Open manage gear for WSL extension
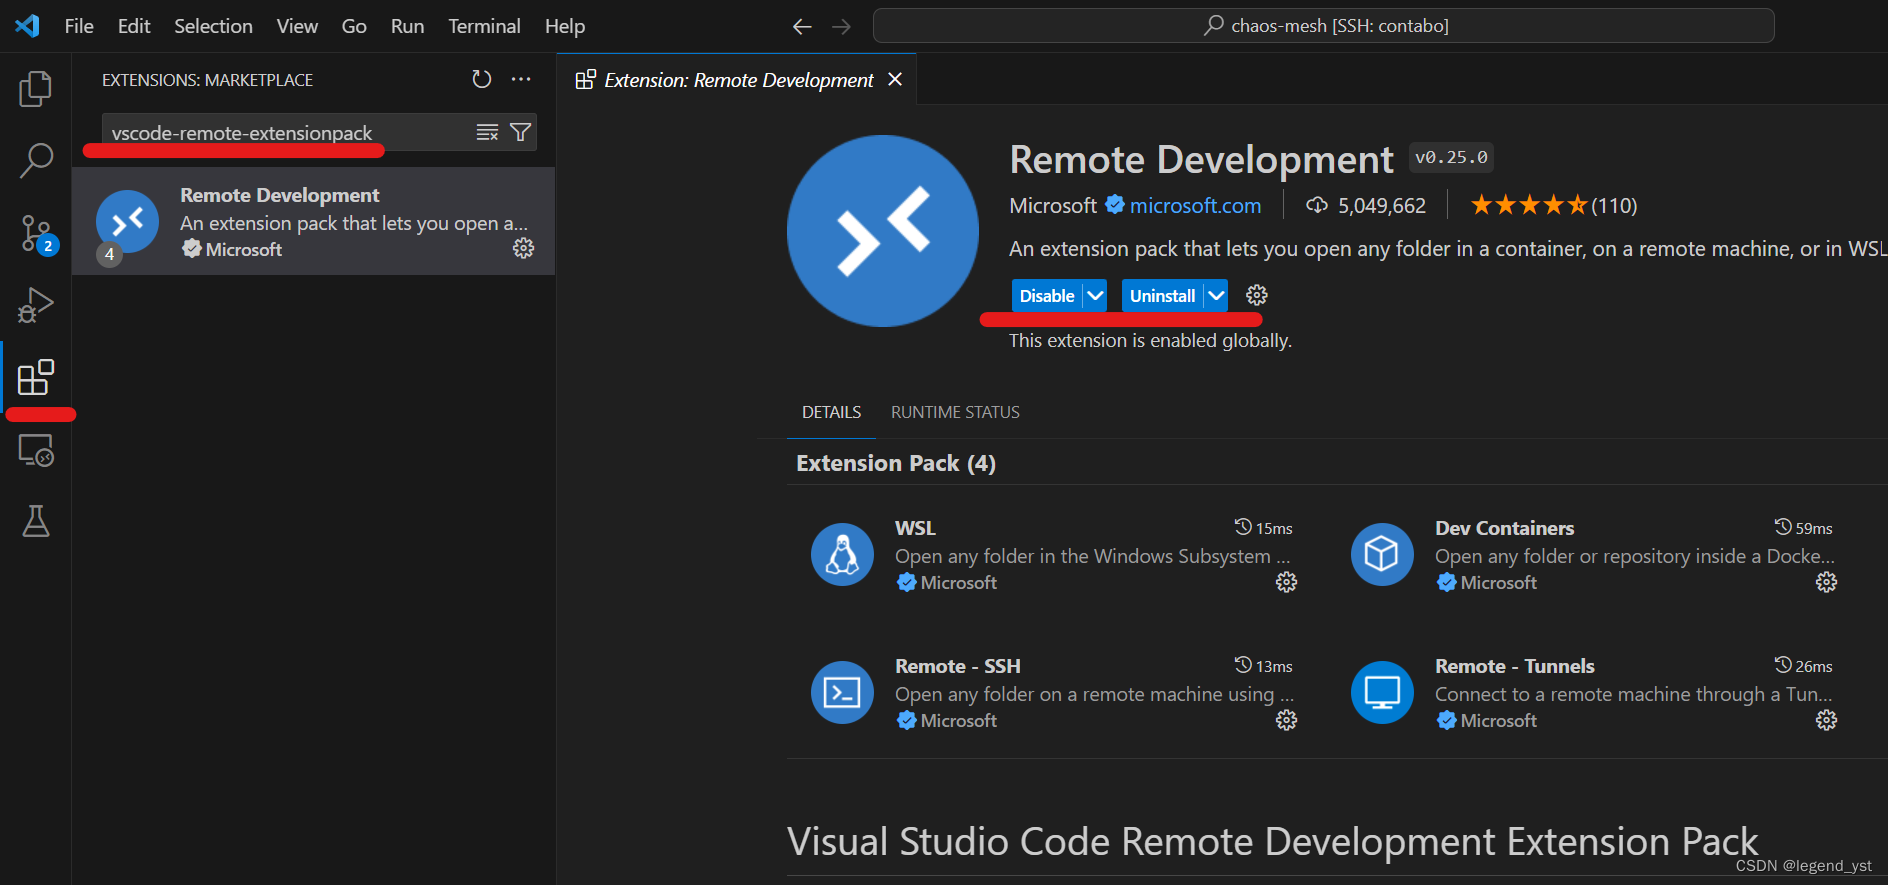Image resolution: width=1888 pixels, height=885 pixels. 1286,582
